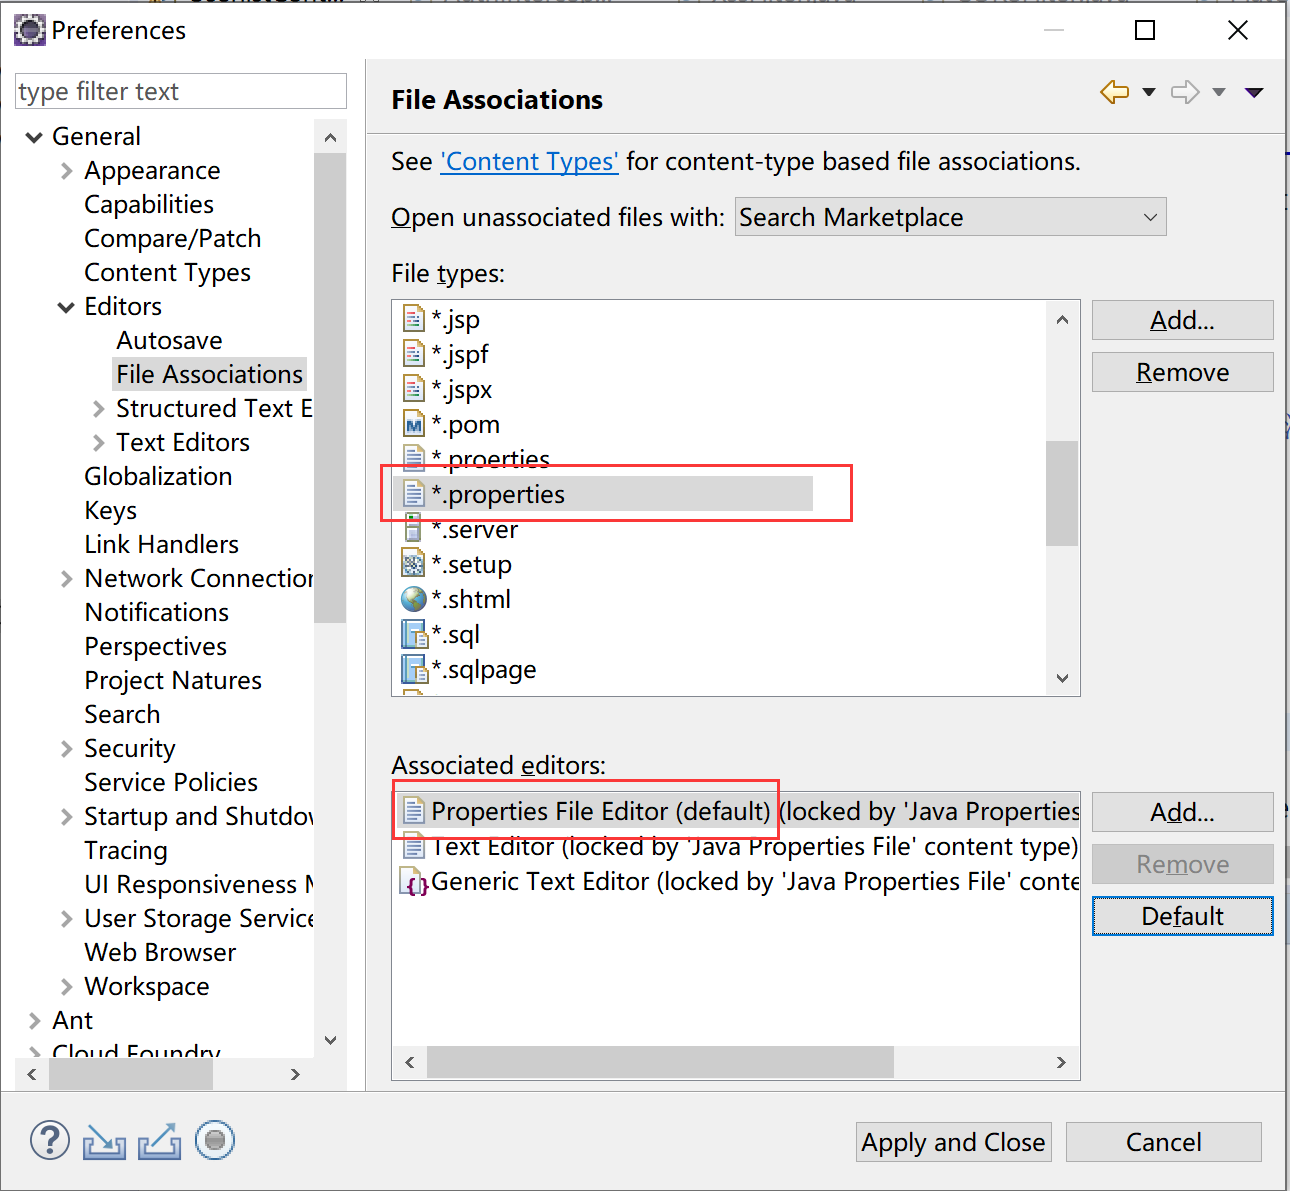Image resolution: width=1290 pixels, height=1191 pixels.
Task: Click the *.jsp file type icon
Action: [x=413, y=319]
